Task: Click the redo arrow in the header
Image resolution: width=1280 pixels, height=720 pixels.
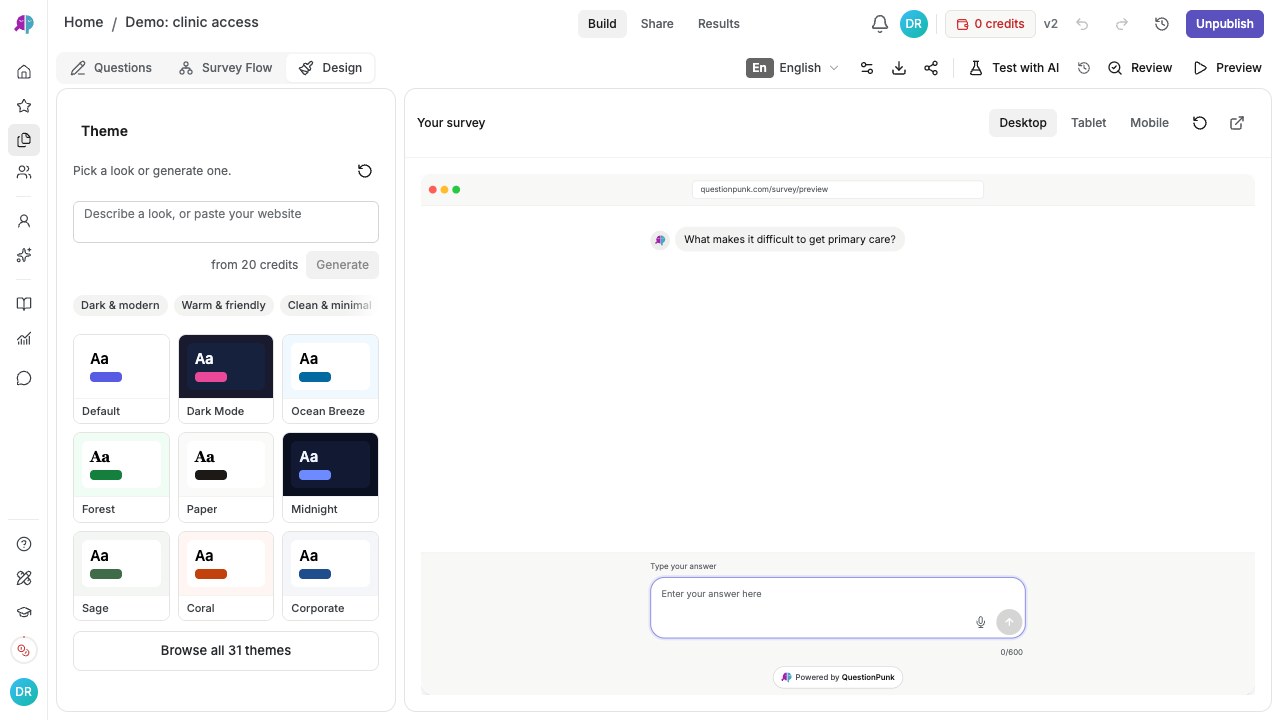Action: [1122, 24]
